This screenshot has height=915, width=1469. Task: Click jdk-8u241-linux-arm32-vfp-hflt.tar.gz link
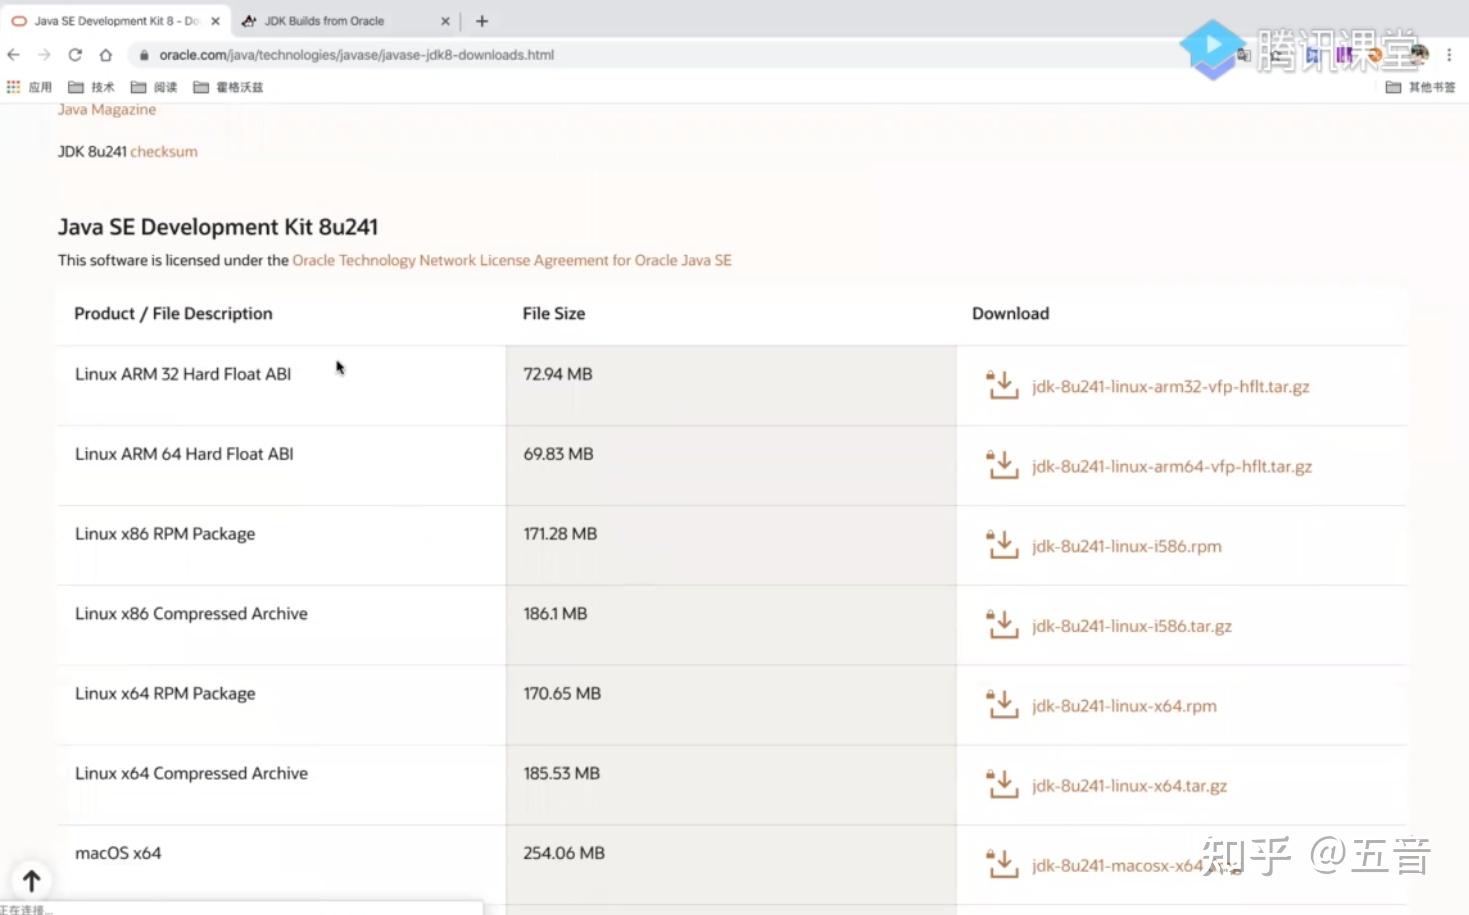click(1171, 387)
